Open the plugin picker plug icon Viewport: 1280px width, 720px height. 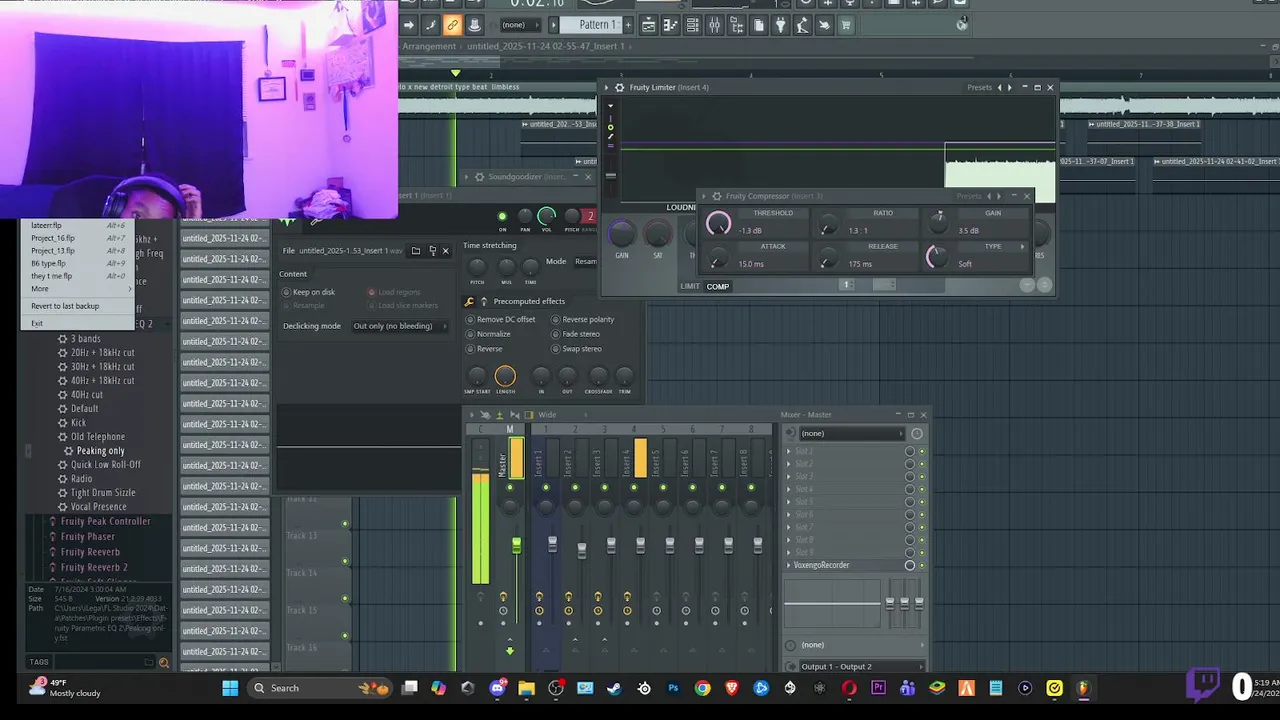(x=780, y=25)
